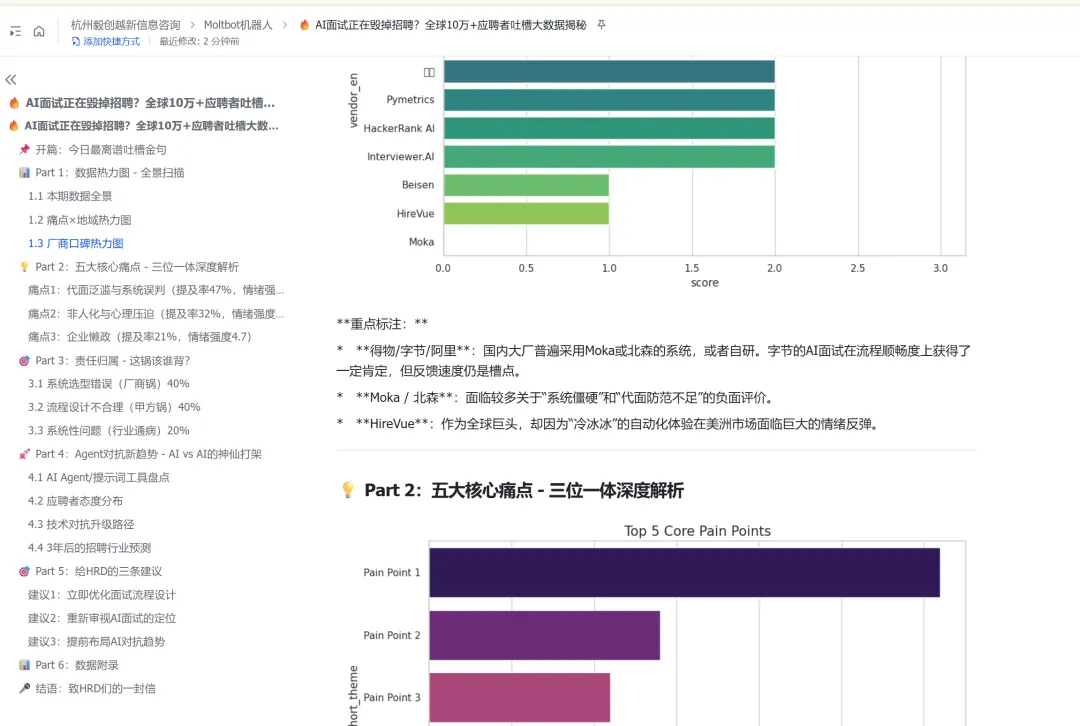1080x726 pixels.
Task: Open breadcrumb 杭州毅创越新信息咨询
Action: click(x=125, y=25)
